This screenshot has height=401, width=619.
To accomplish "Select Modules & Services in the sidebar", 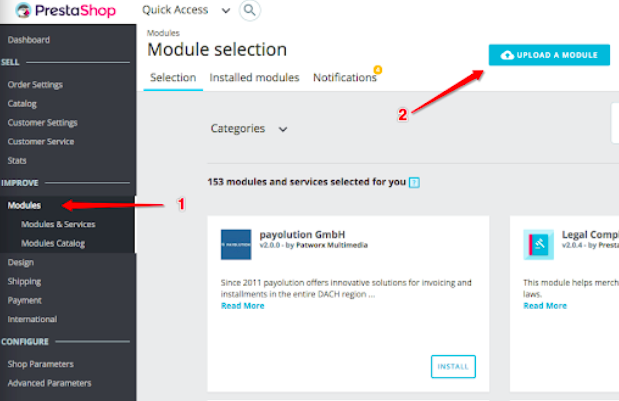I will click(58, 224).
